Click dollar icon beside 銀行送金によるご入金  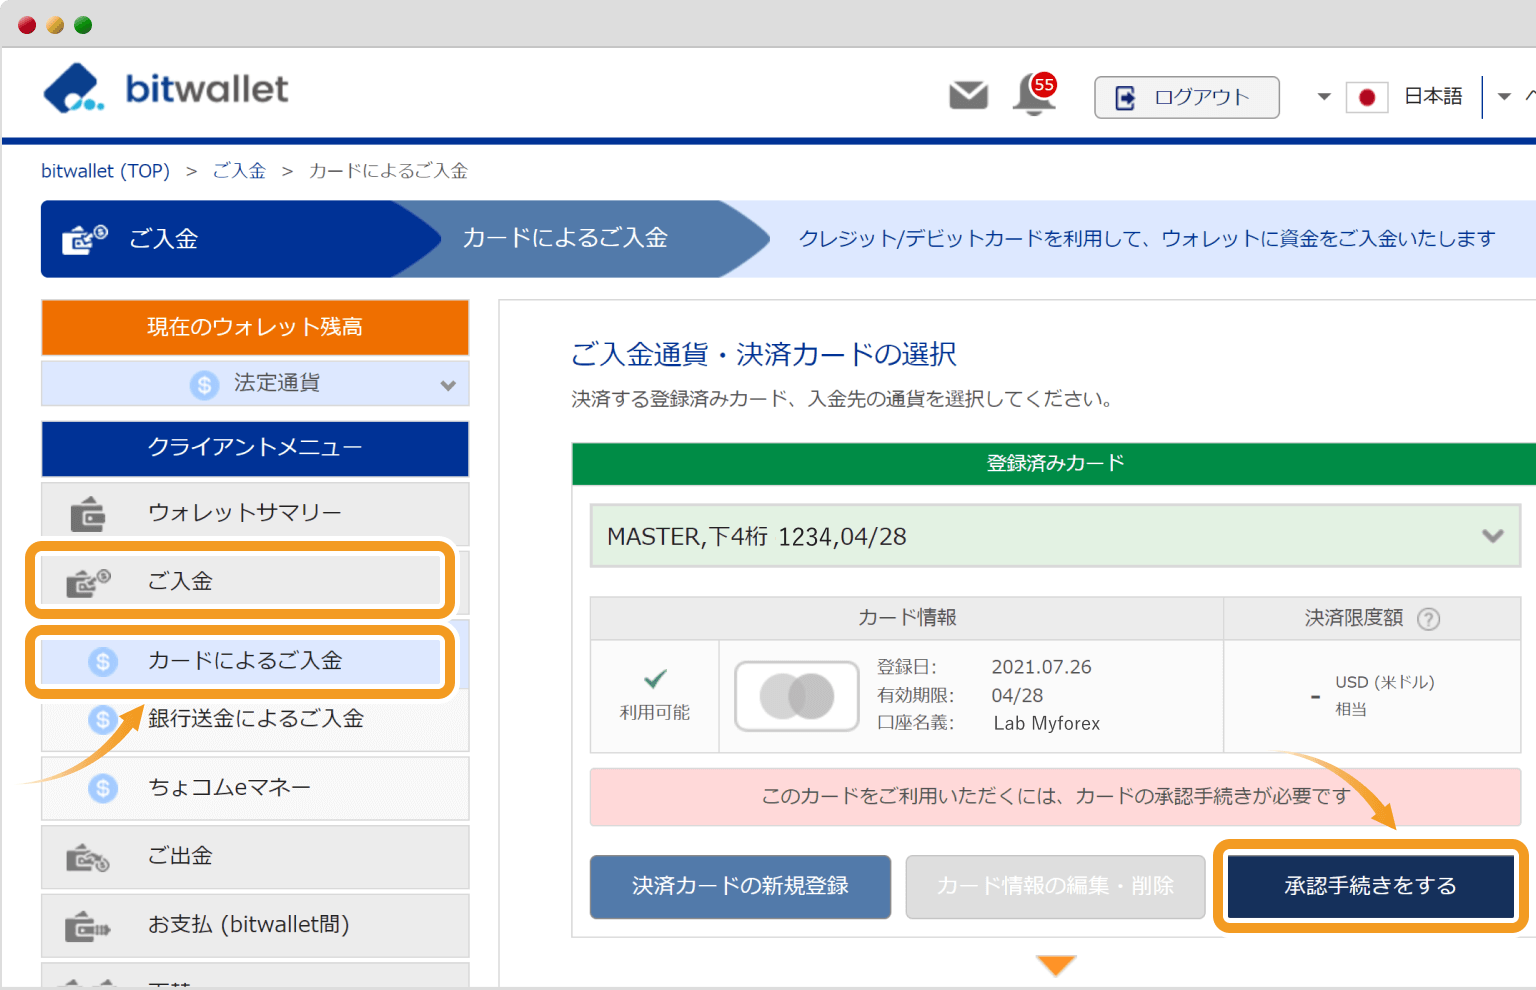(x=103, y=719)
